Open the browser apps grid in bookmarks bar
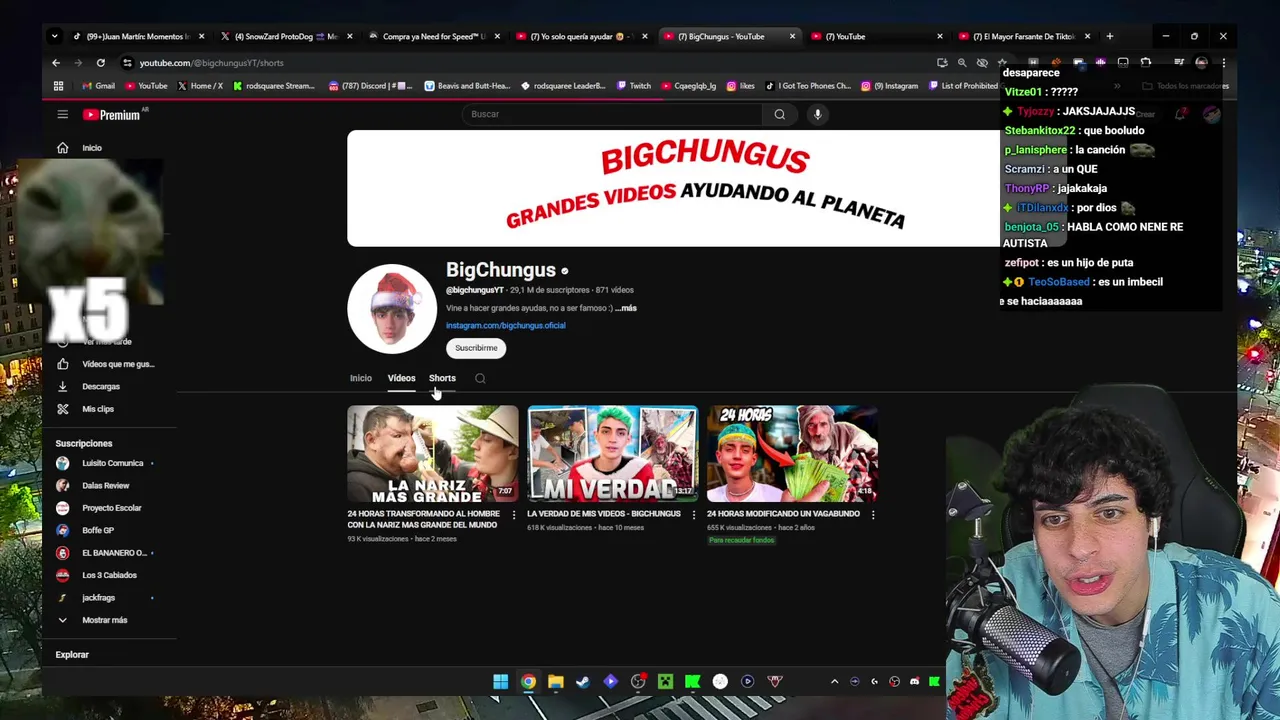The height and width of the screenshot is (720, 1280). coord(59,86)
